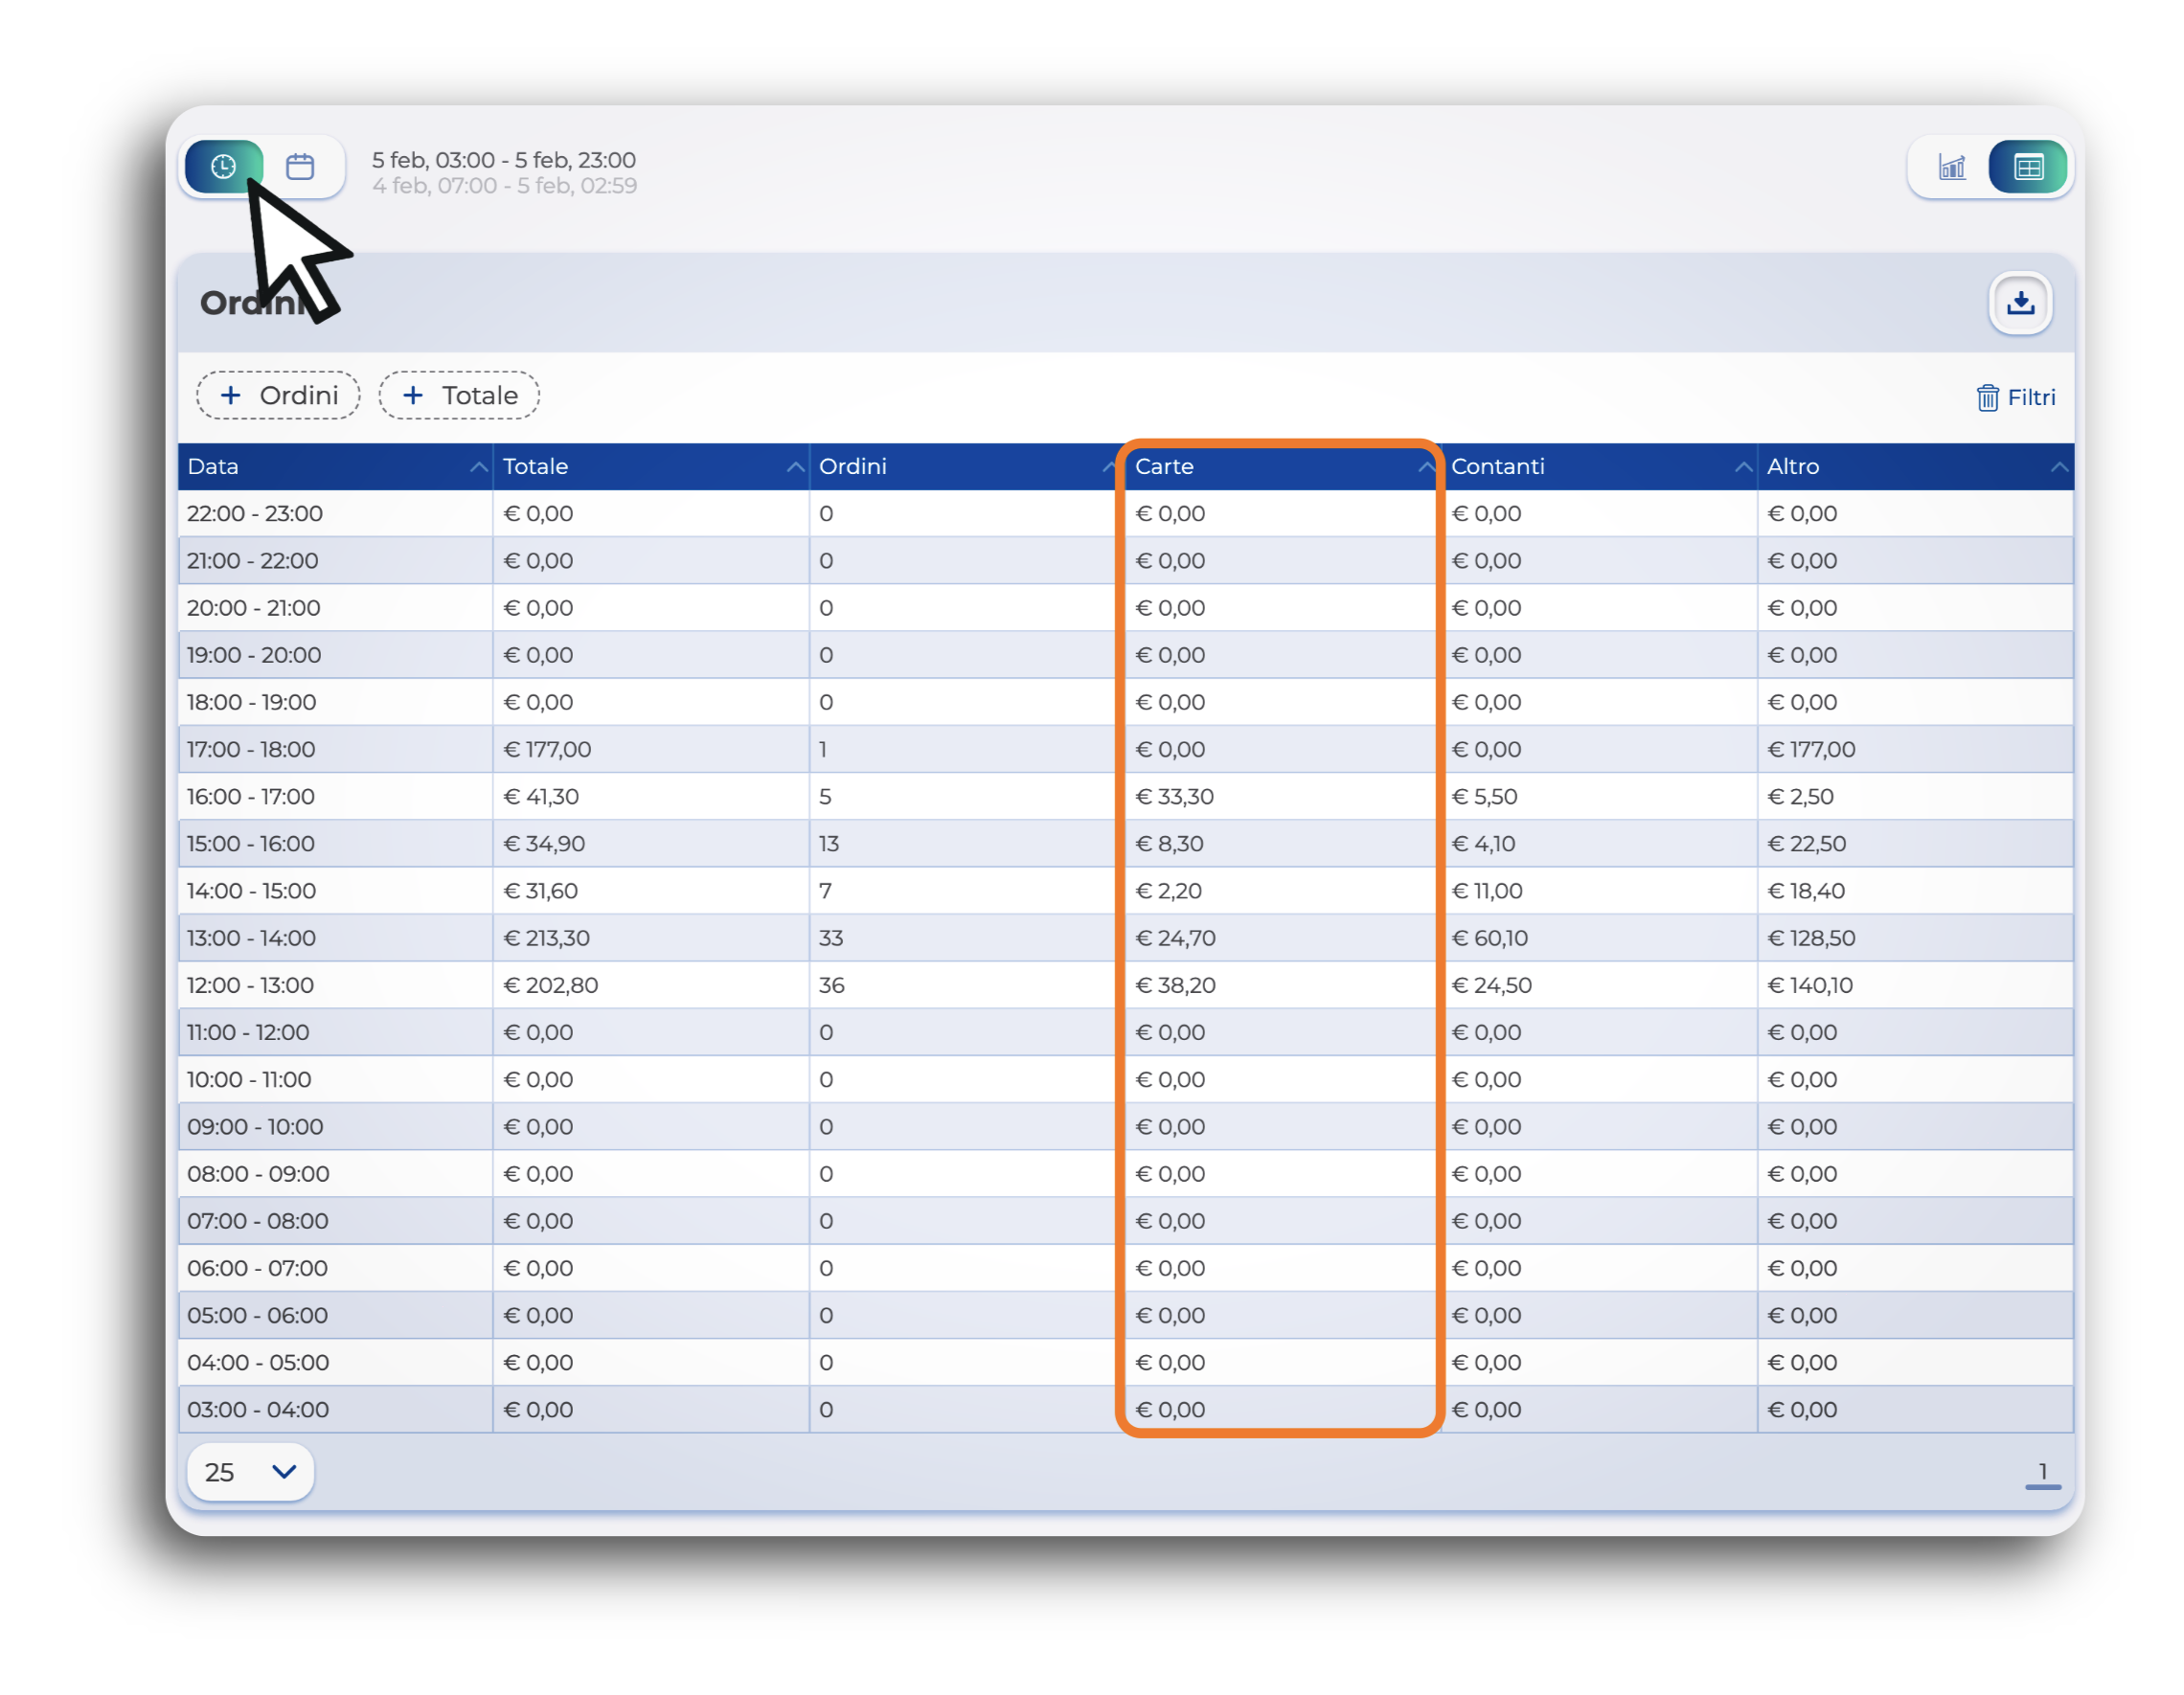Screen dimensions: 2184x1695
Task: Select the 12:00 - 13:00 row
Action: [250, 986]
